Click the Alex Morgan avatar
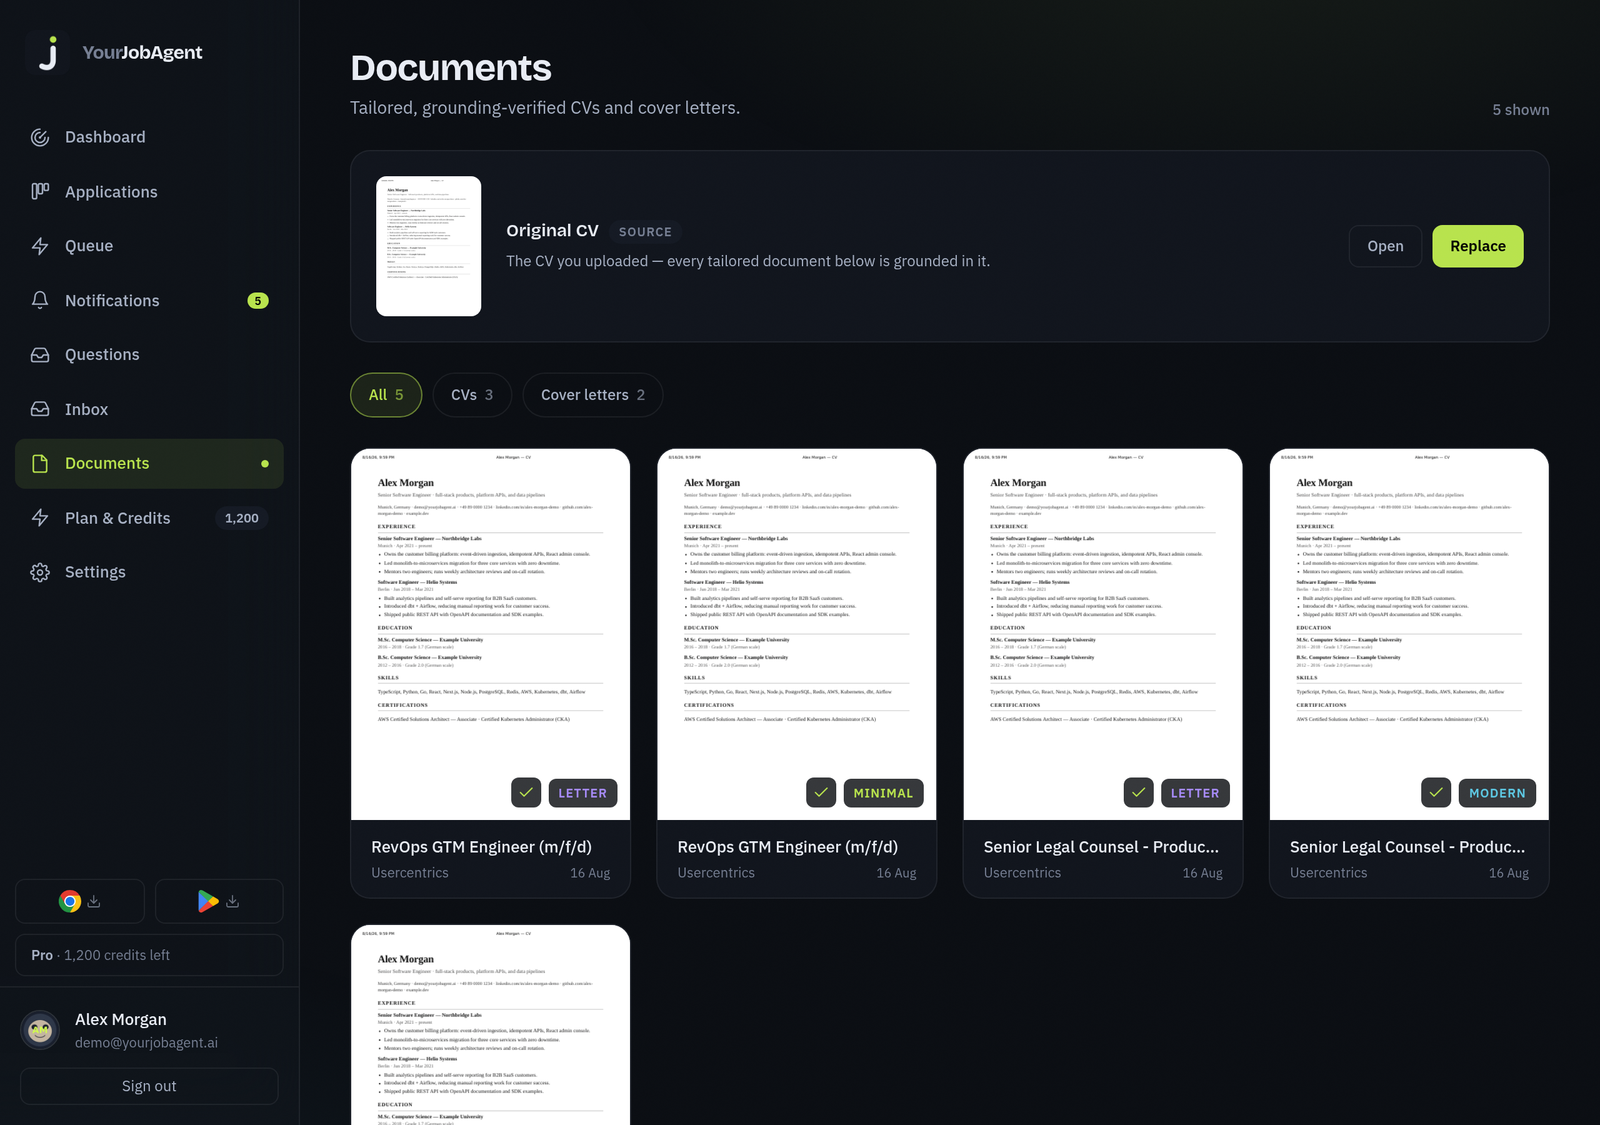The height and width of the screenshot is (1125, 1600). [41, 1030]
